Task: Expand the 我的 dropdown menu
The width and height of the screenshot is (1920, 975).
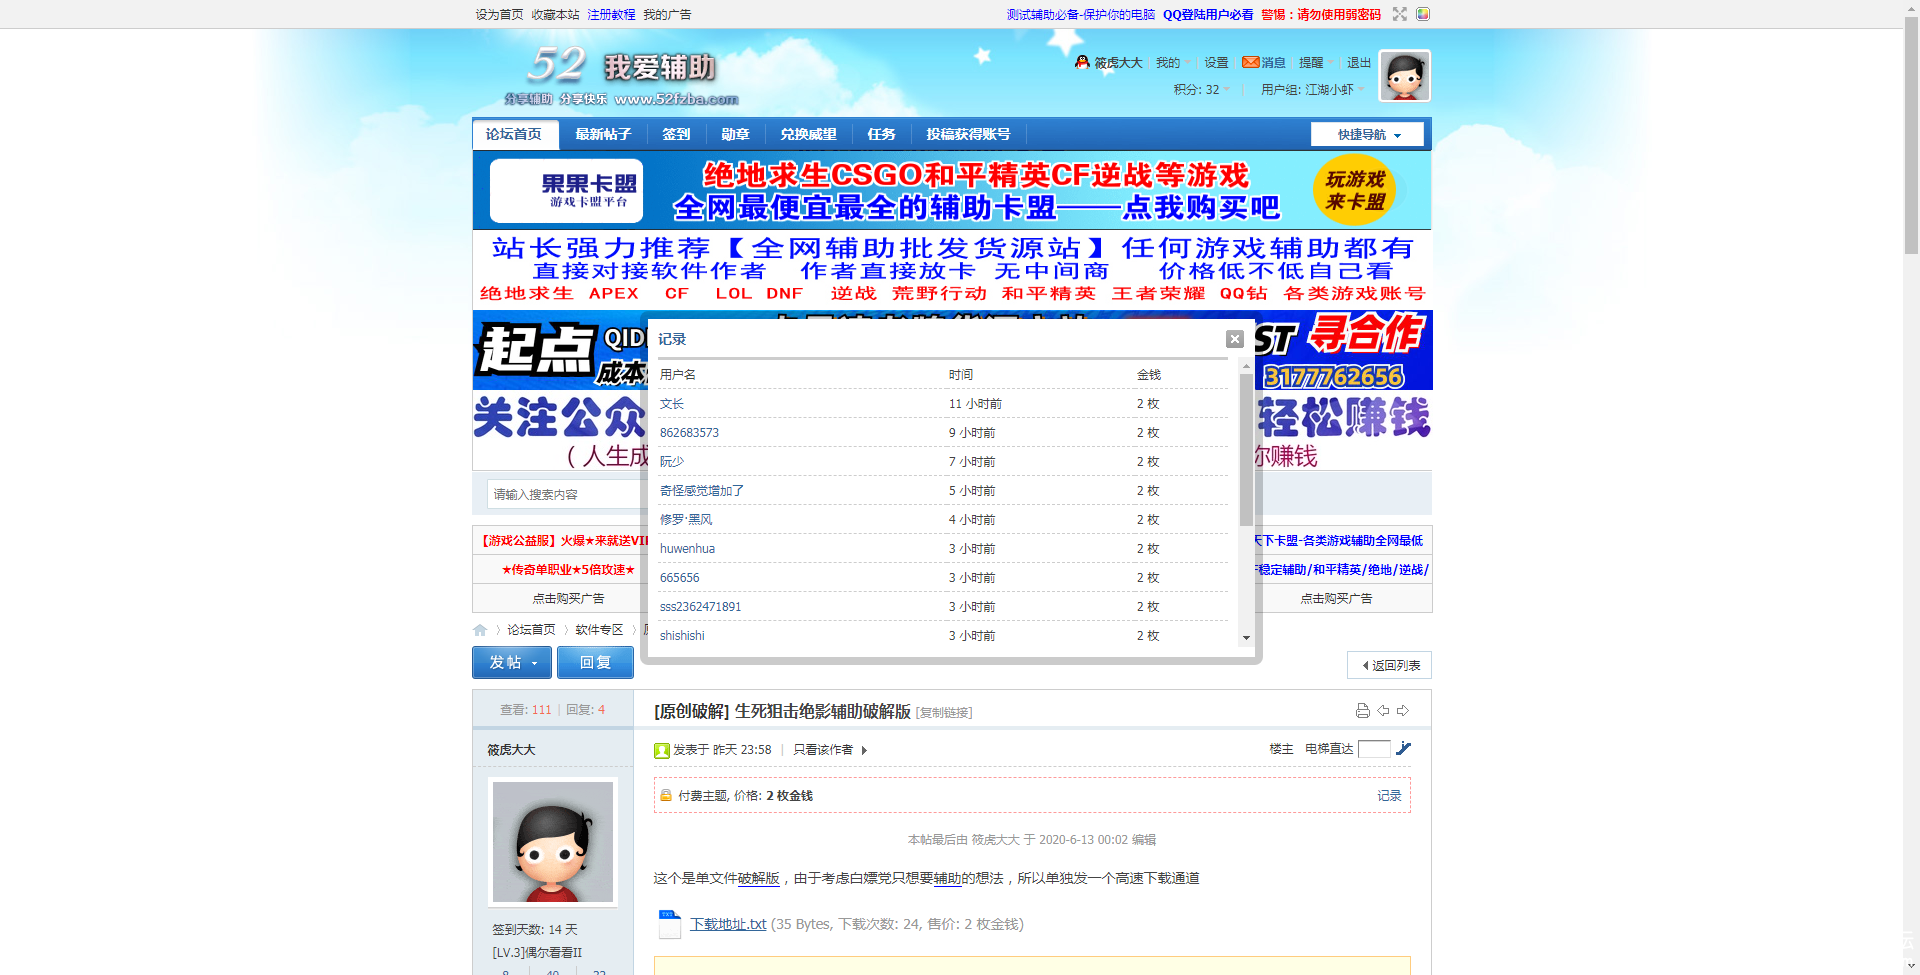Action: pos(1173,62)
